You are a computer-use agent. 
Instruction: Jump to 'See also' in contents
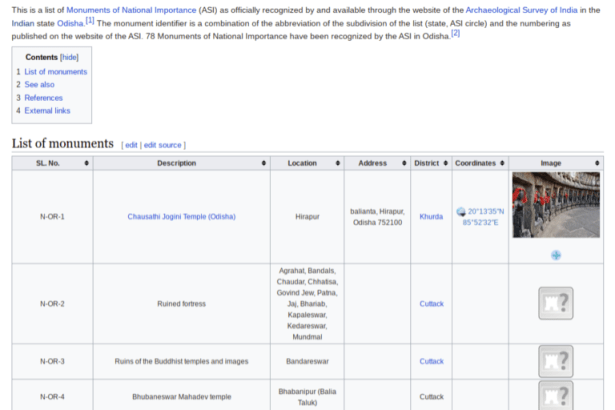coord(41,85)
